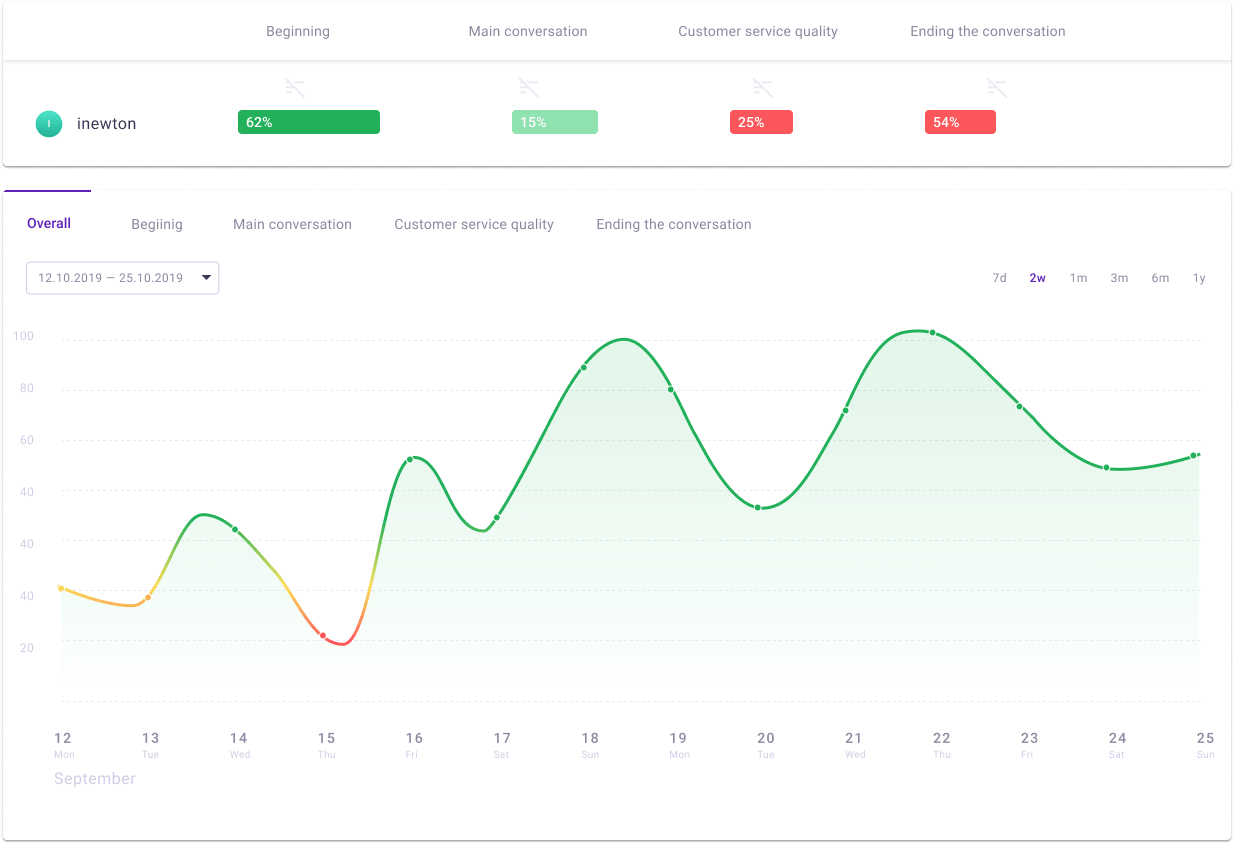Switch to the Customer service quality tab
1234x844 pixels.
473,224
